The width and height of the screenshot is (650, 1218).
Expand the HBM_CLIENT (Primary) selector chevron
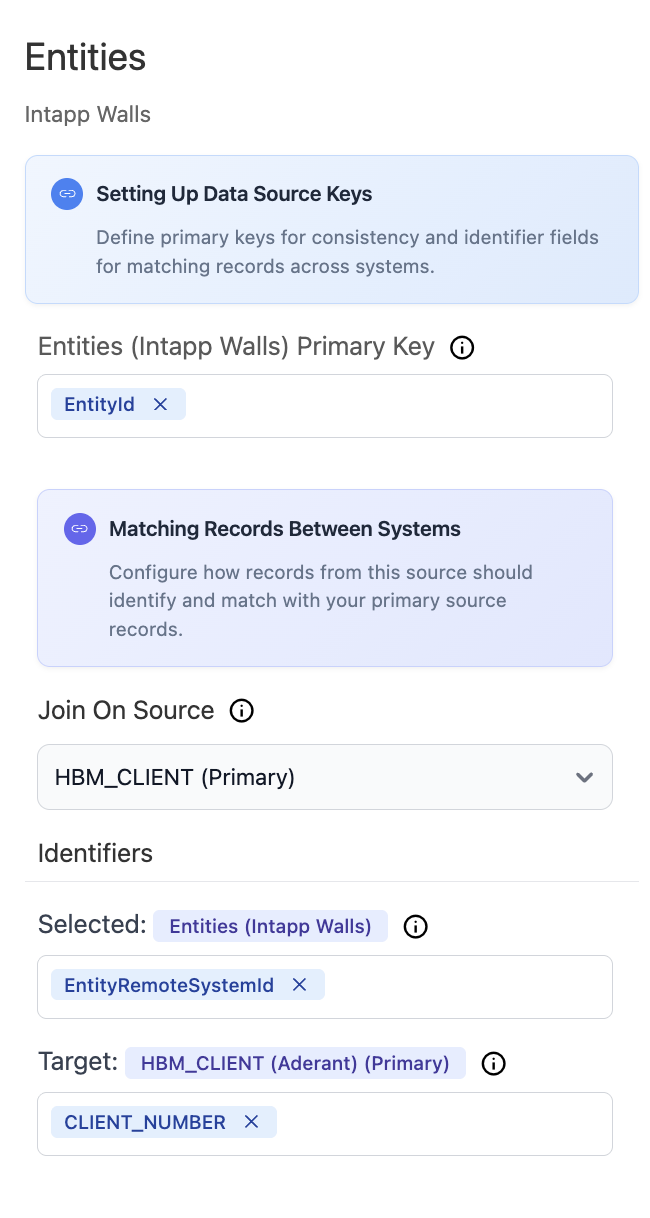pyautogui.click(x=584, y=777)
